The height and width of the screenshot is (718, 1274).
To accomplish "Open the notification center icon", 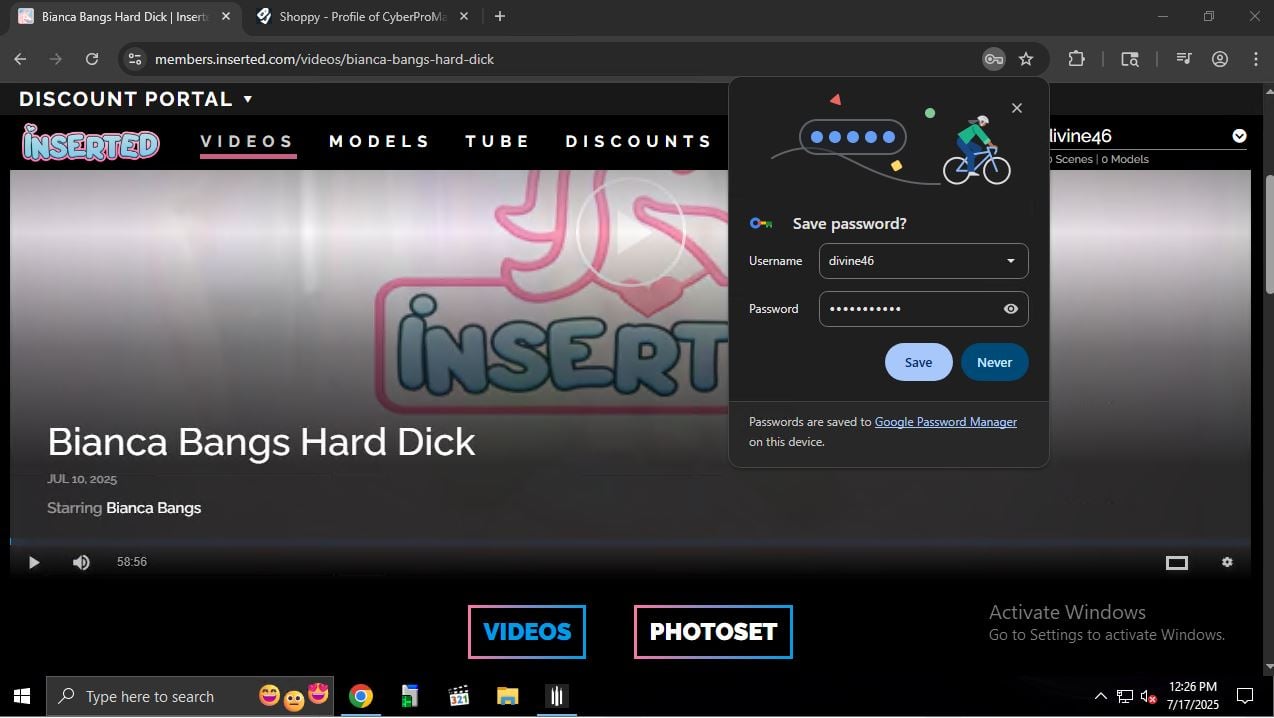I will (x=1245, y=696).
